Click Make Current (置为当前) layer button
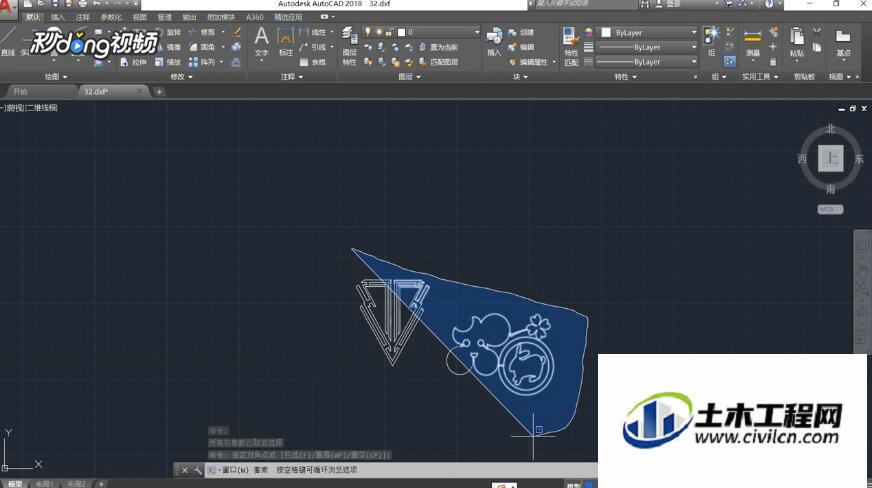This screenshot has width=872, height=488. [x=439, y=47]
